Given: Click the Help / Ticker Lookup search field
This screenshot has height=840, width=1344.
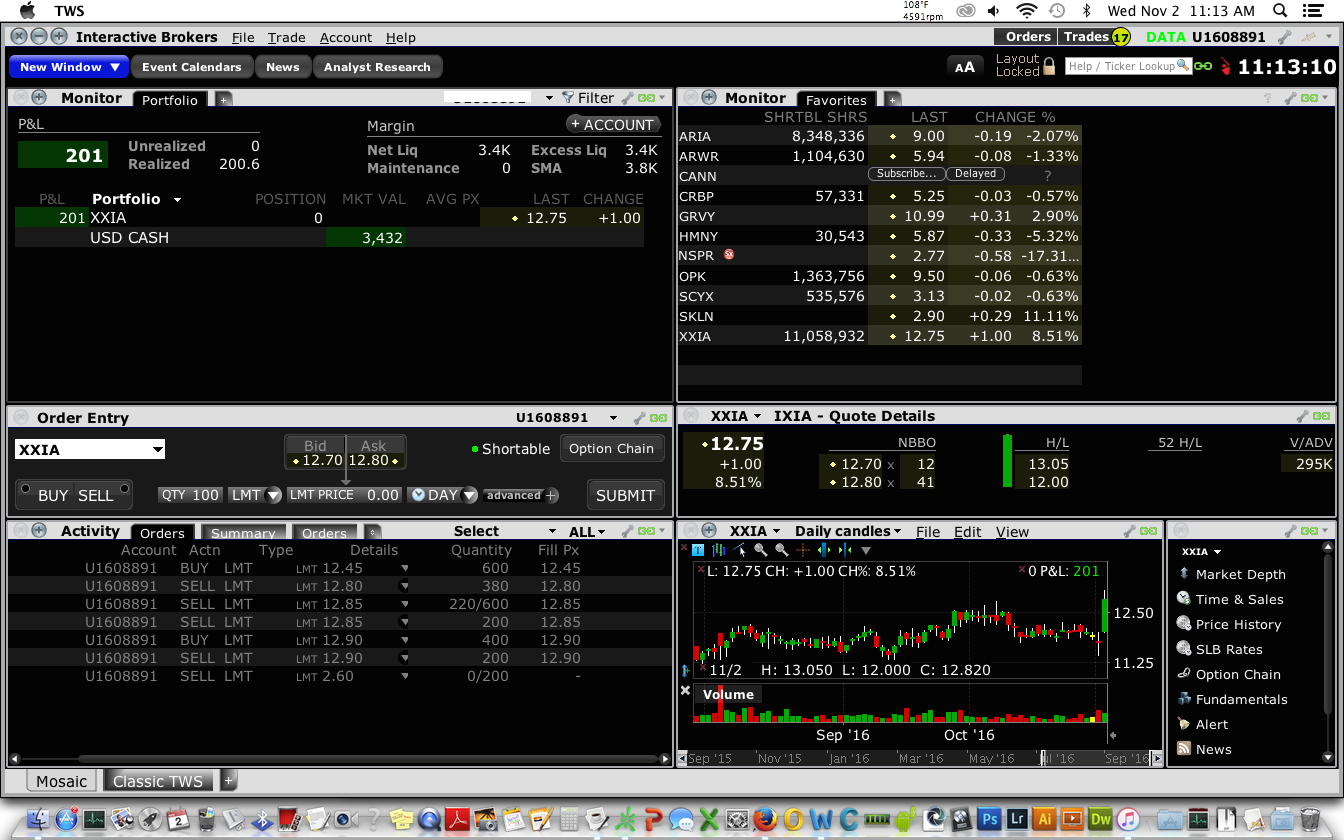Looking at the screenshot, I should click(1128, 66).
